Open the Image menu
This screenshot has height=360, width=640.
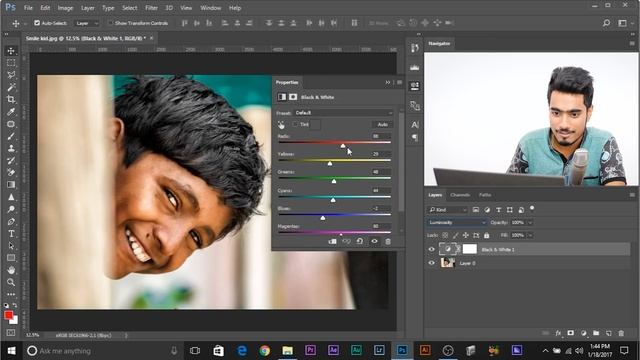coord(65,8)
